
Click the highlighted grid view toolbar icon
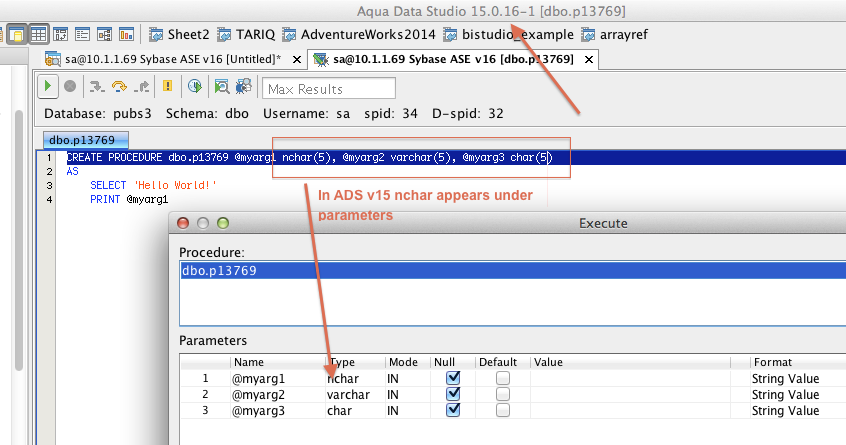pos(38,35)
